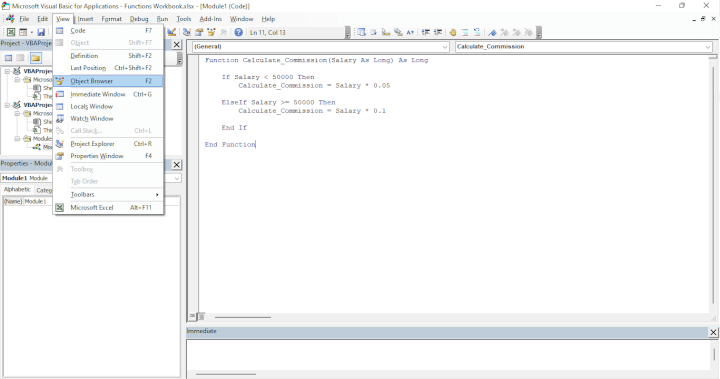Click the Uncomment Block toolbar icon
Screen dimensions: 720x379
pos(477,32)
